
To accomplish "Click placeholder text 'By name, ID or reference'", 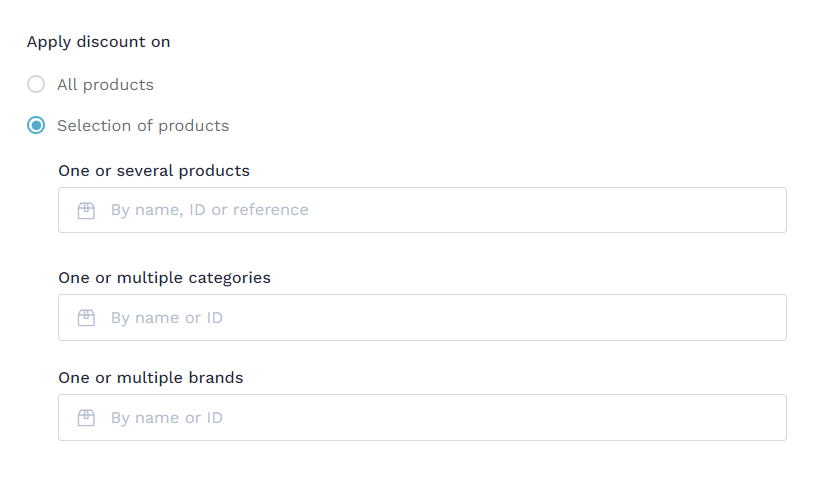I will click(x=209, y=210).
